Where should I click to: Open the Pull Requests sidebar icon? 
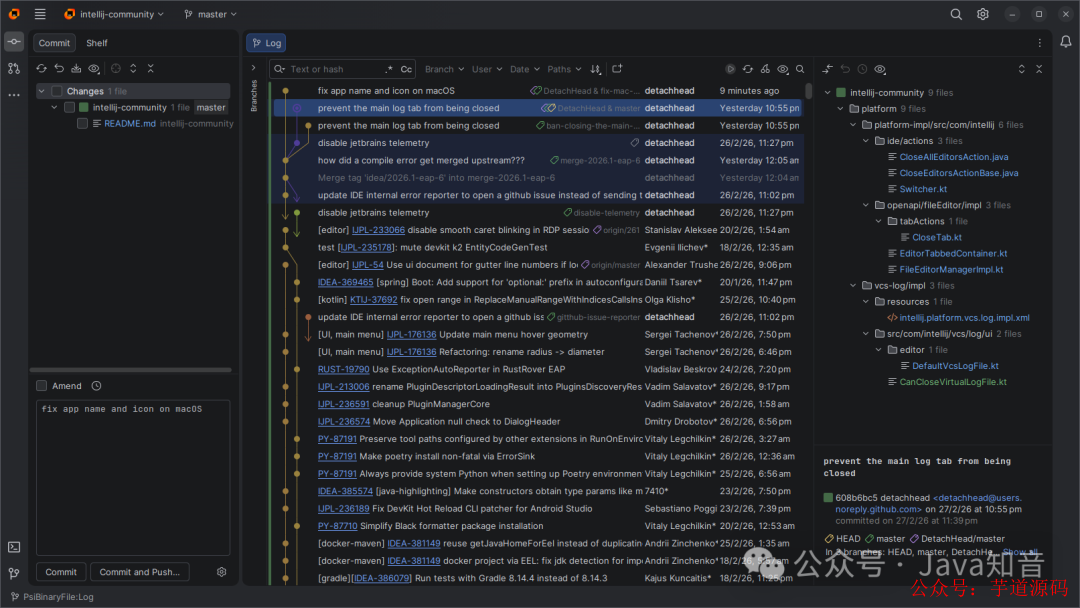click(x=14, y=68)
